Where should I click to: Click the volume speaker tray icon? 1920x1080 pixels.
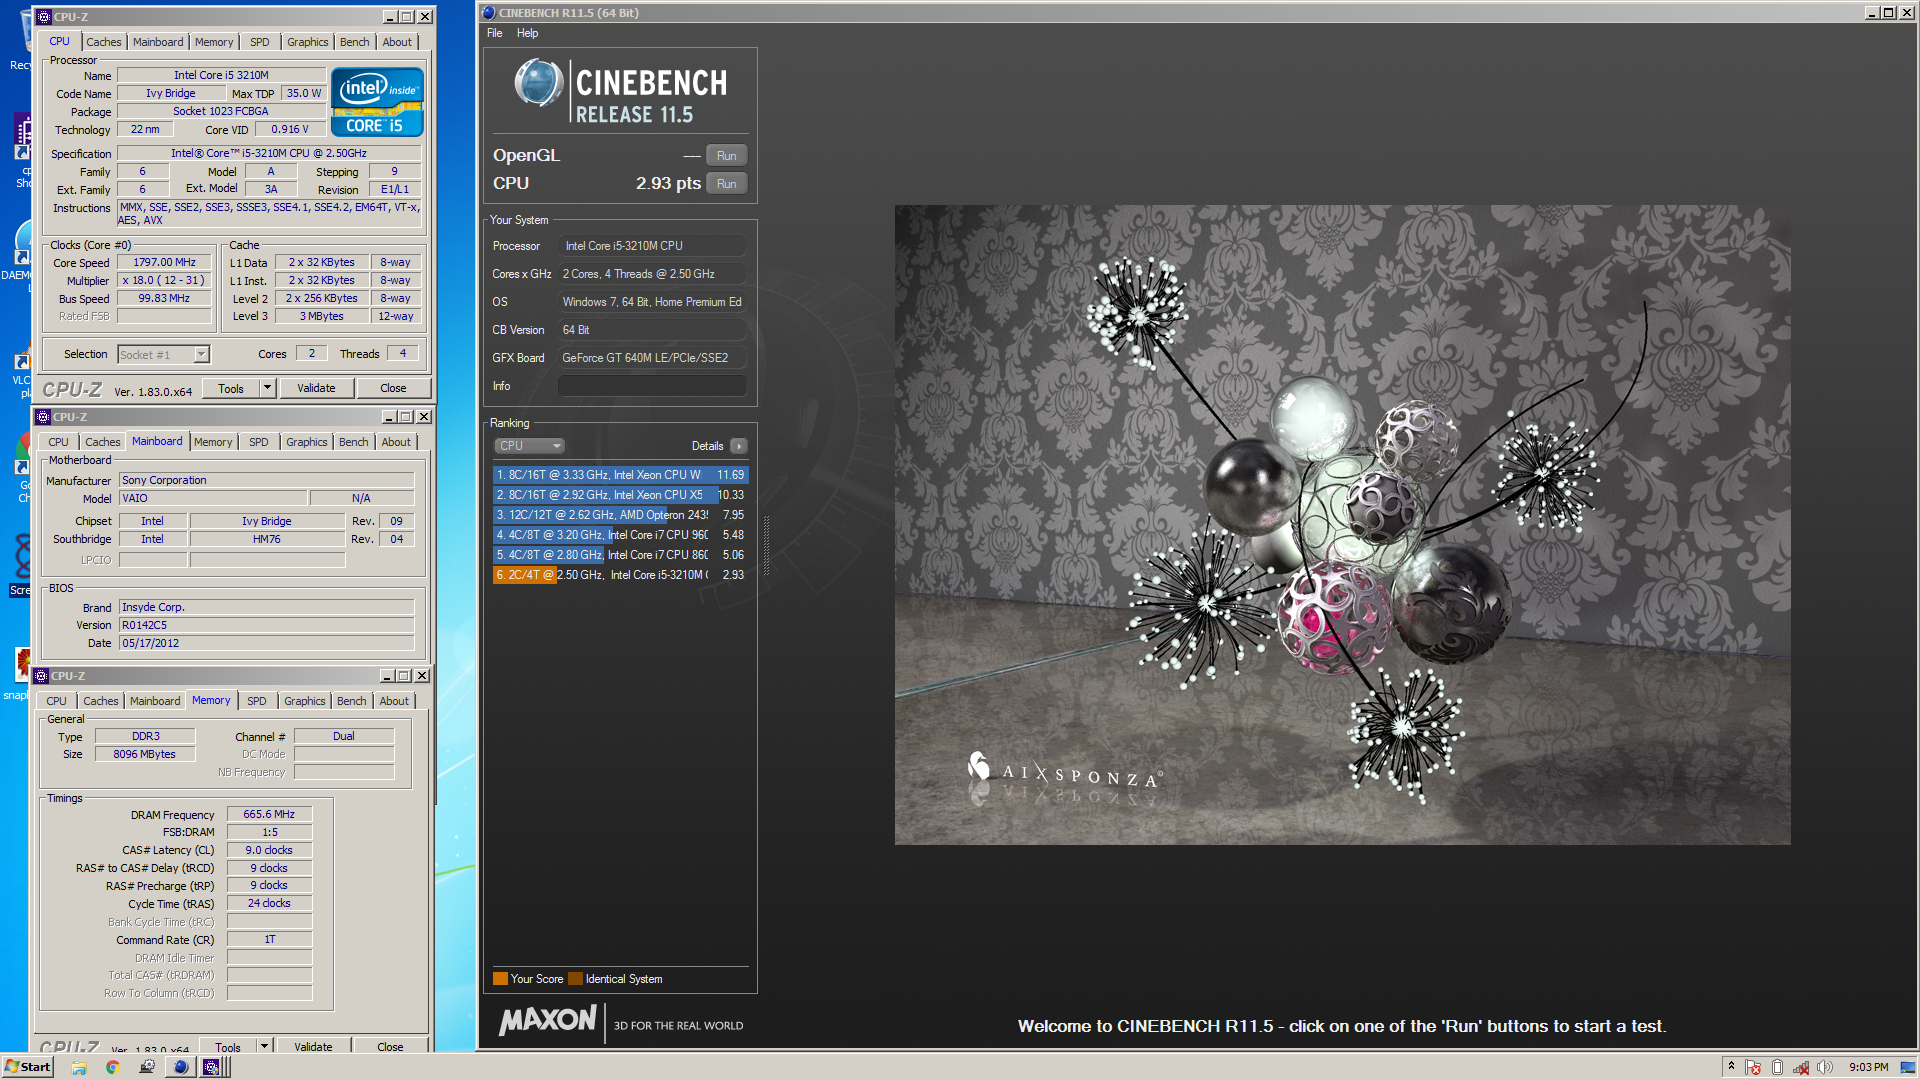[x=1825, y=1067]
